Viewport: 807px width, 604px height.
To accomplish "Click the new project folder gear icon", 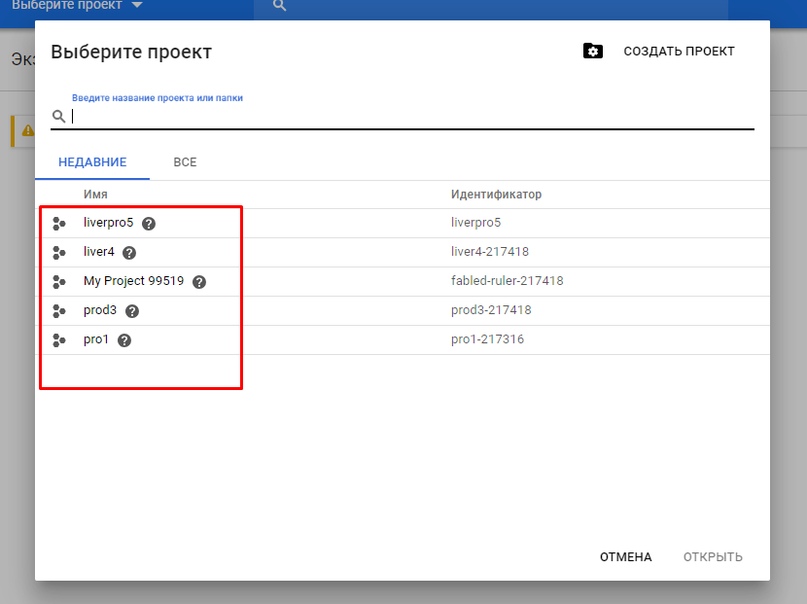I will 593,51.
